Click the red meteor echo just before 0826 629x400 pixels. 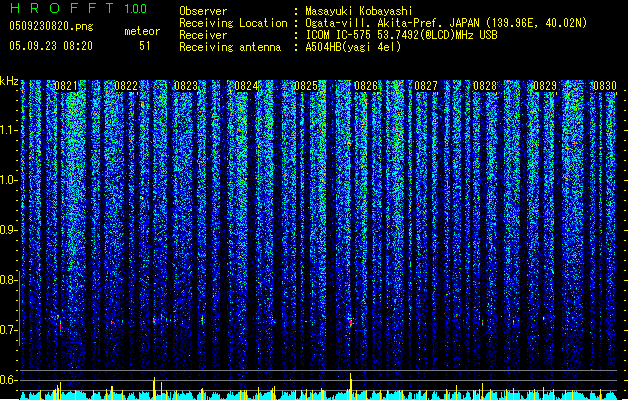[x=351, y=322]
